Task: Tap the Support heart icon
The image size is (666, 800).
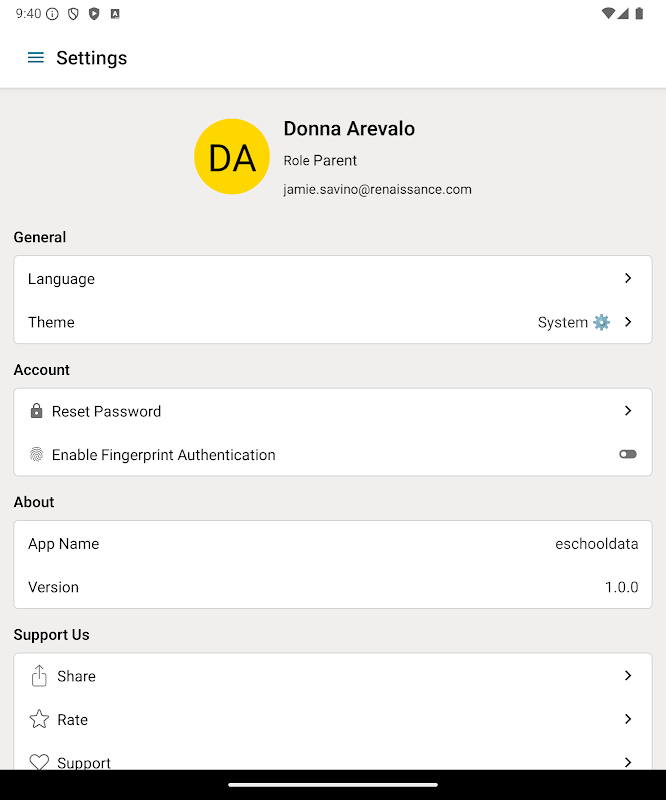Action: click(x=39, y=762)
